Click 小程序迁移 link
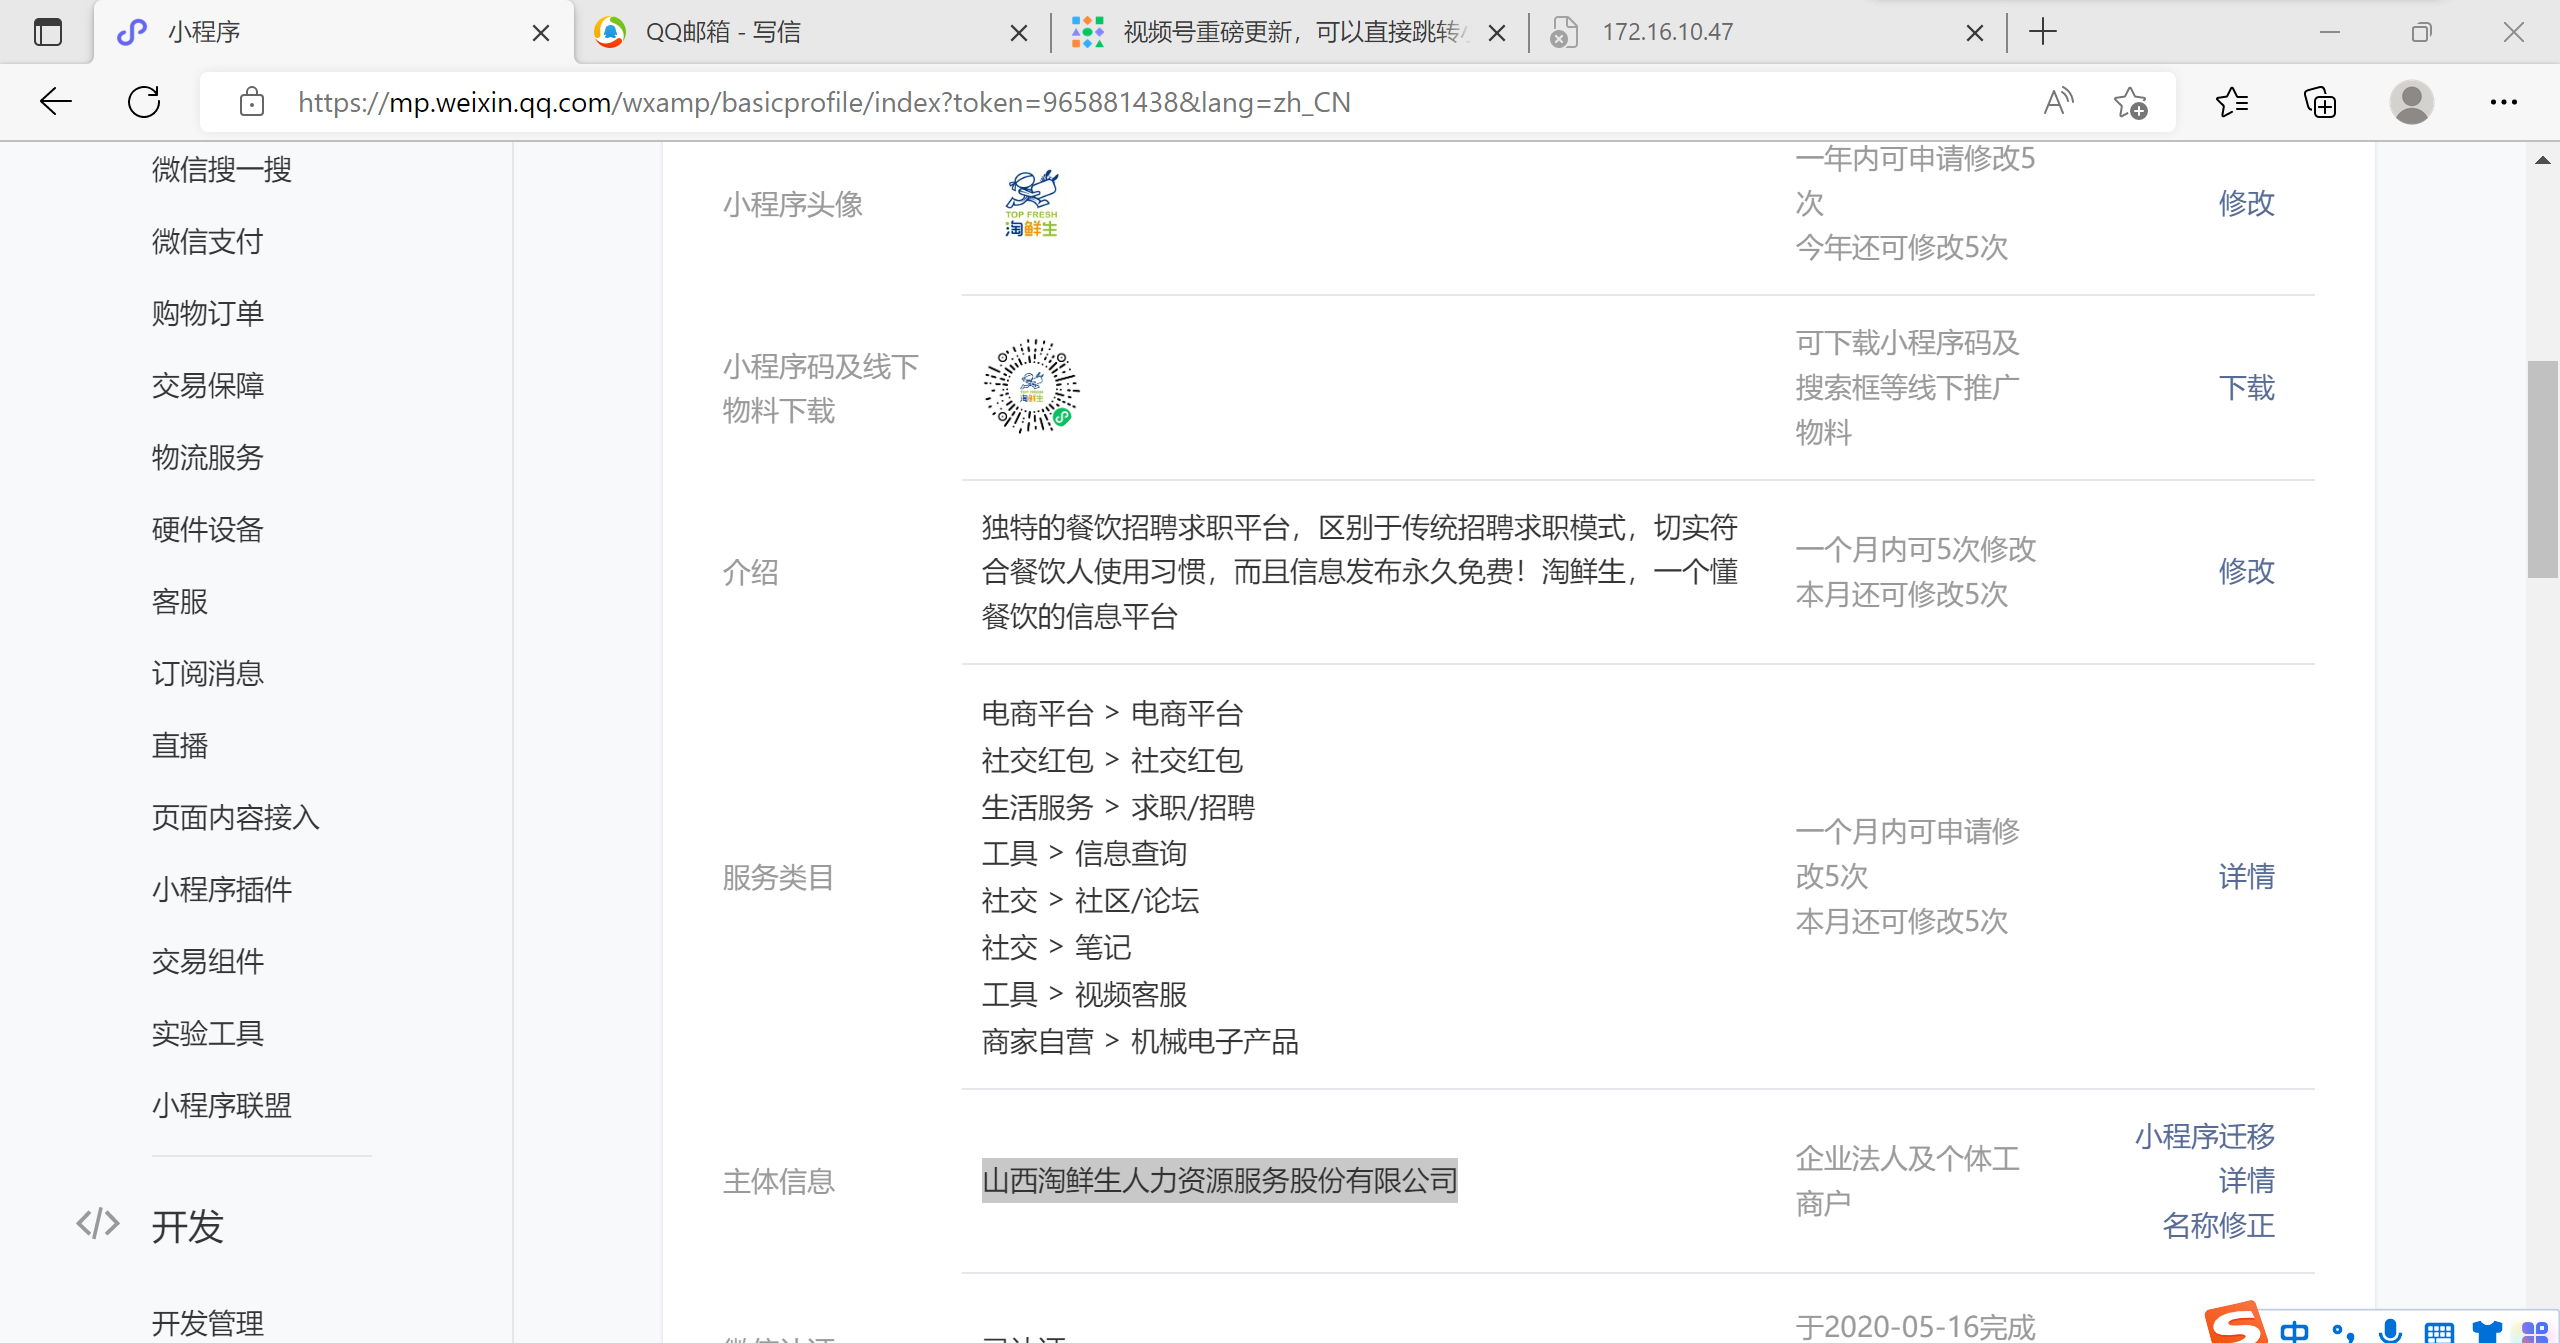 pos(2205,1136)
